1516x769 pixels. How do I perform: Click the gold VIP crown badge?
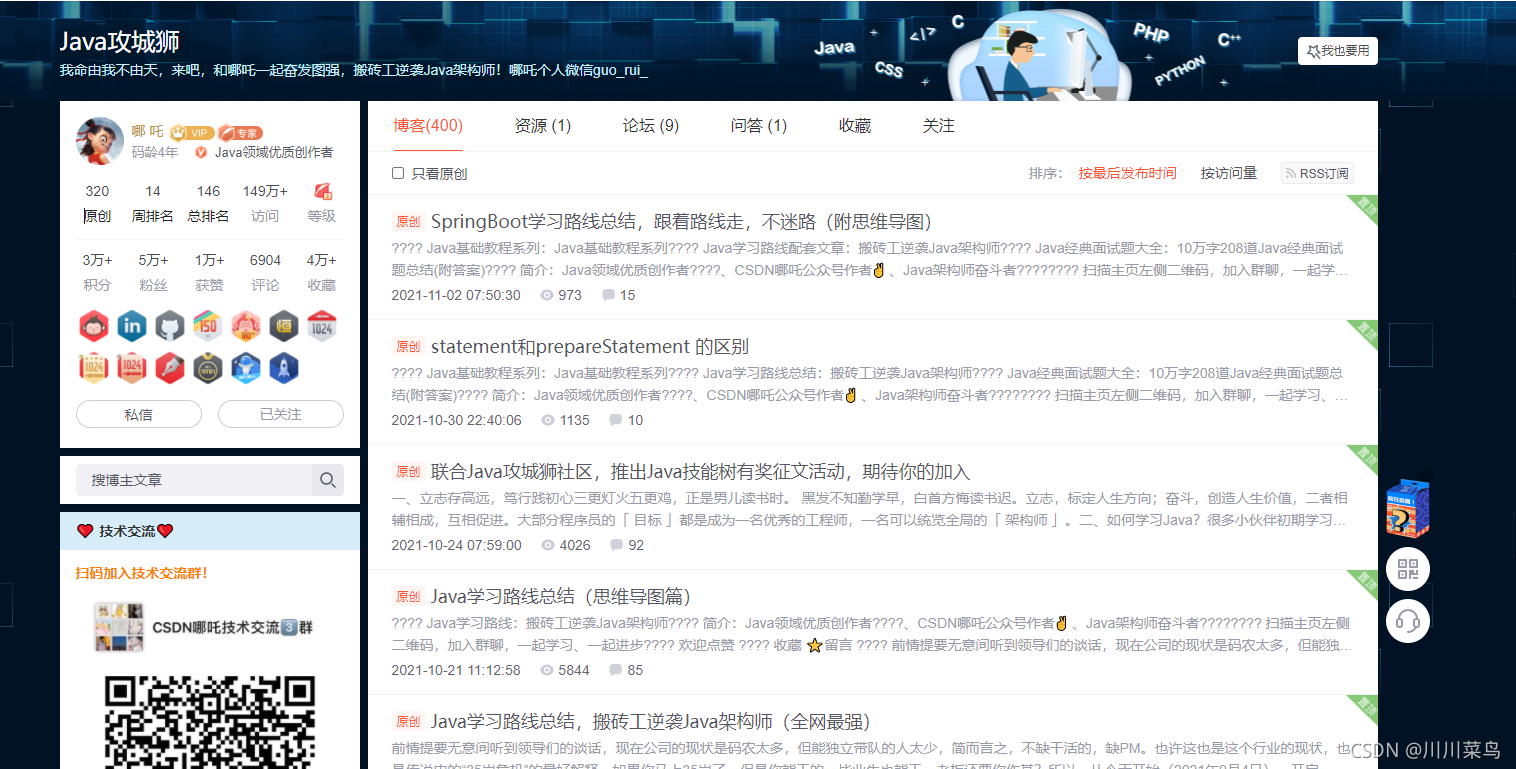pos(192,132)
